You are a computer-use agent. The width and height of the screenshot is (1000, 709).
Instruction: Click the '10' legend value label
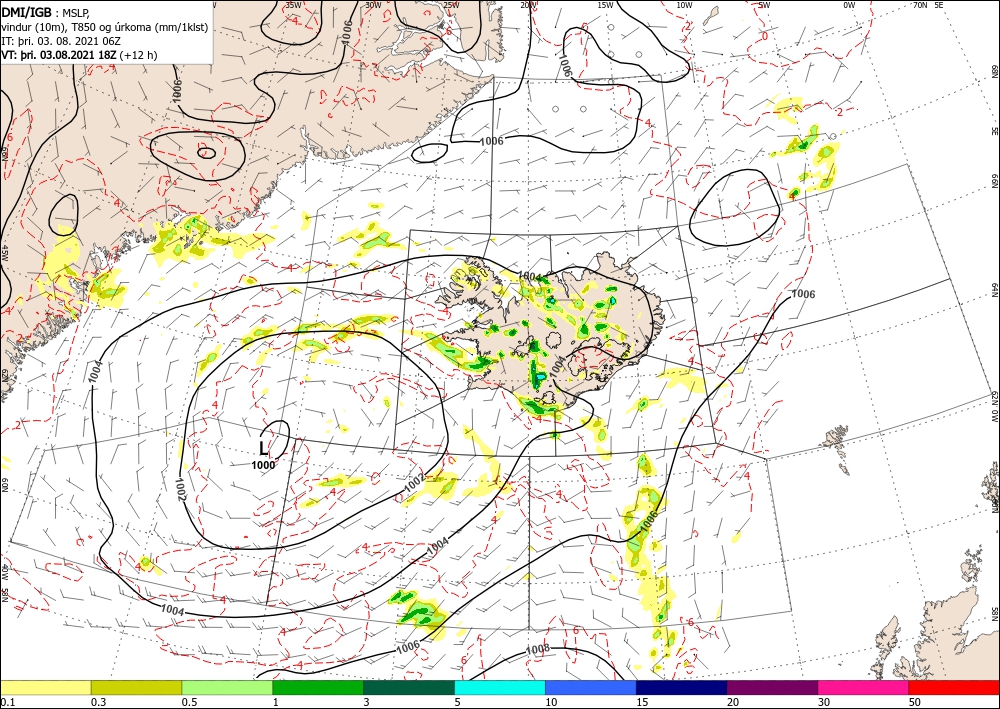(x=552, y=702)
